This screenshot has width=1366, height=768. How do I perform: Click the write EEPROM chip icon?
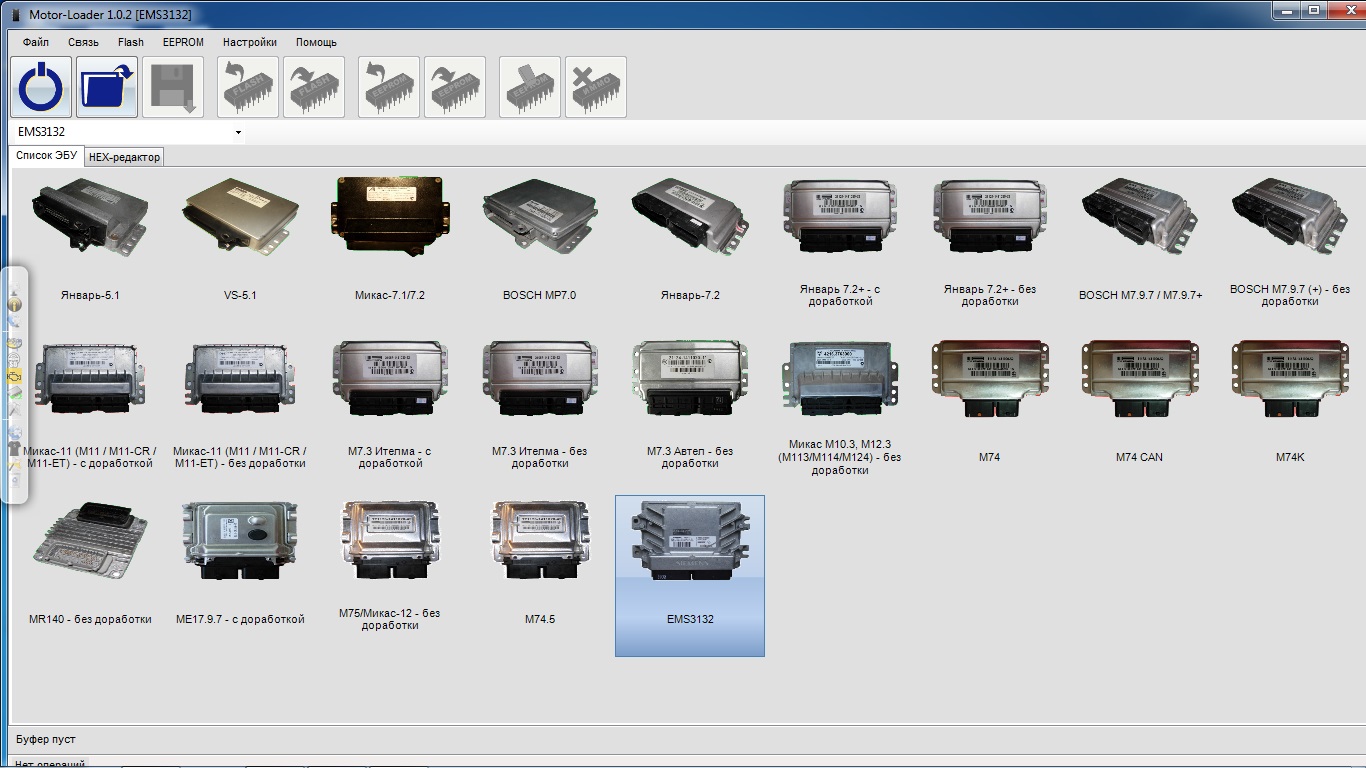[455, 87]
